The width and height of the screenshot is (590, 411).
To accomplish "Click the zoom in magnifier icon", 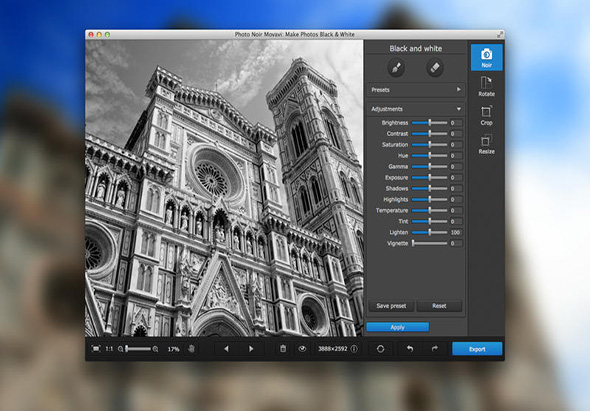I will point(155,349).
